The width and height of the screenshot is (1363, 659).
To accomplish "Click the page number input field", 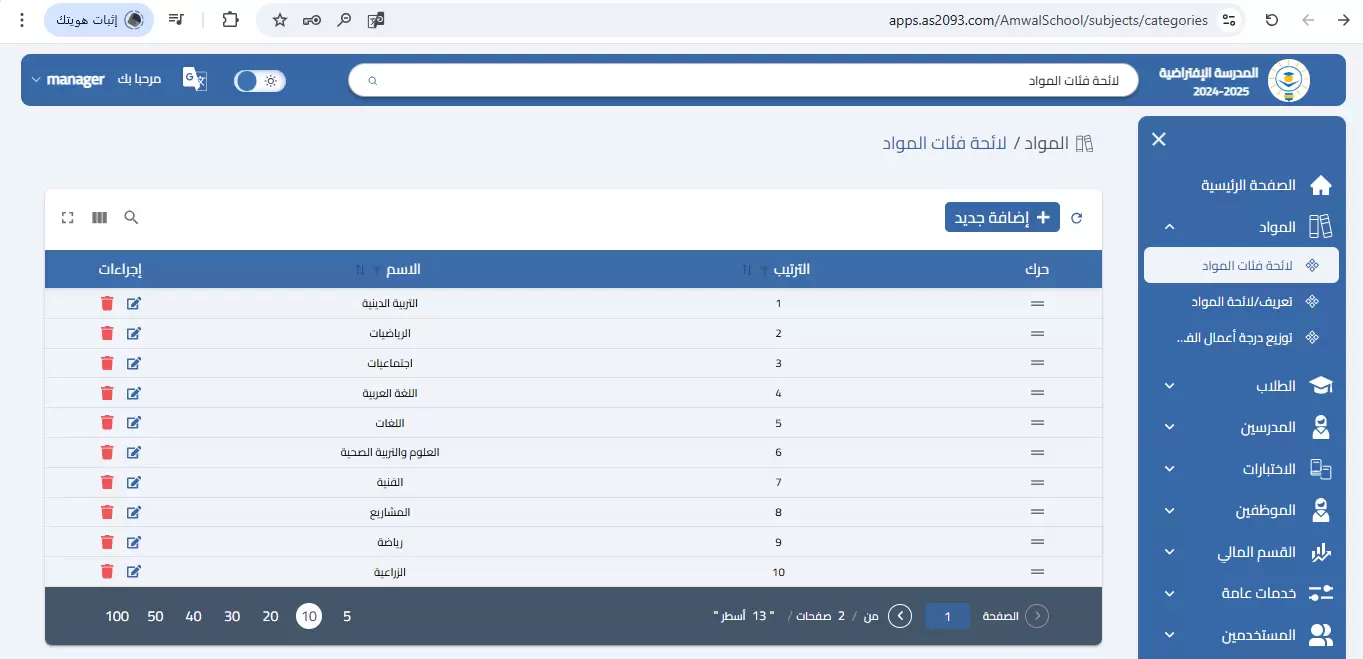I will click(x=947, y=616).
